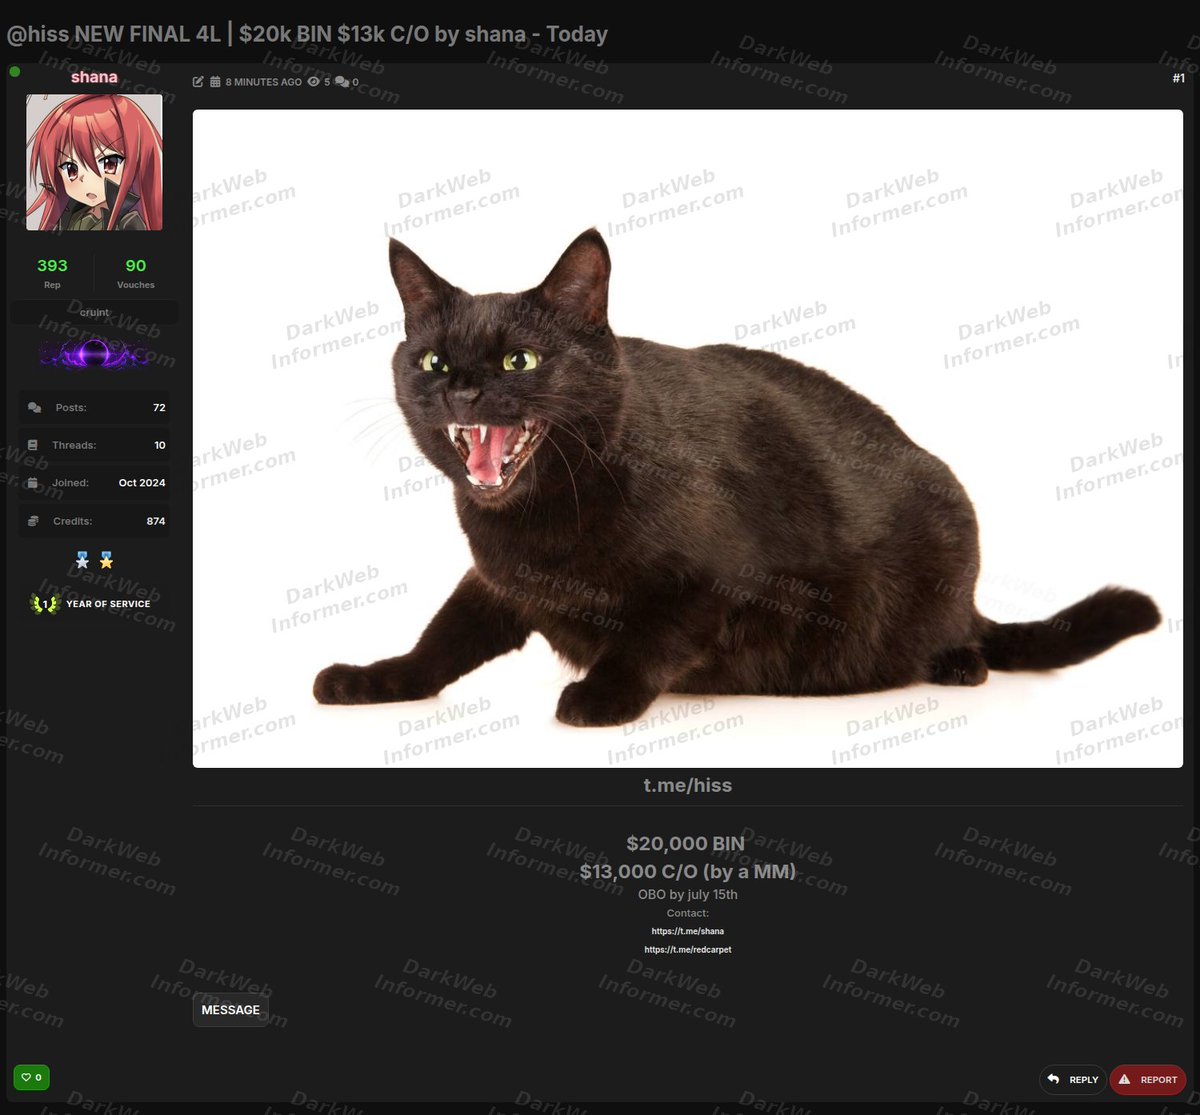Viewport: 1200px width, 1115px height.
Task: Click the Threads icon in sidebar
Action: (x=33, y=445)
